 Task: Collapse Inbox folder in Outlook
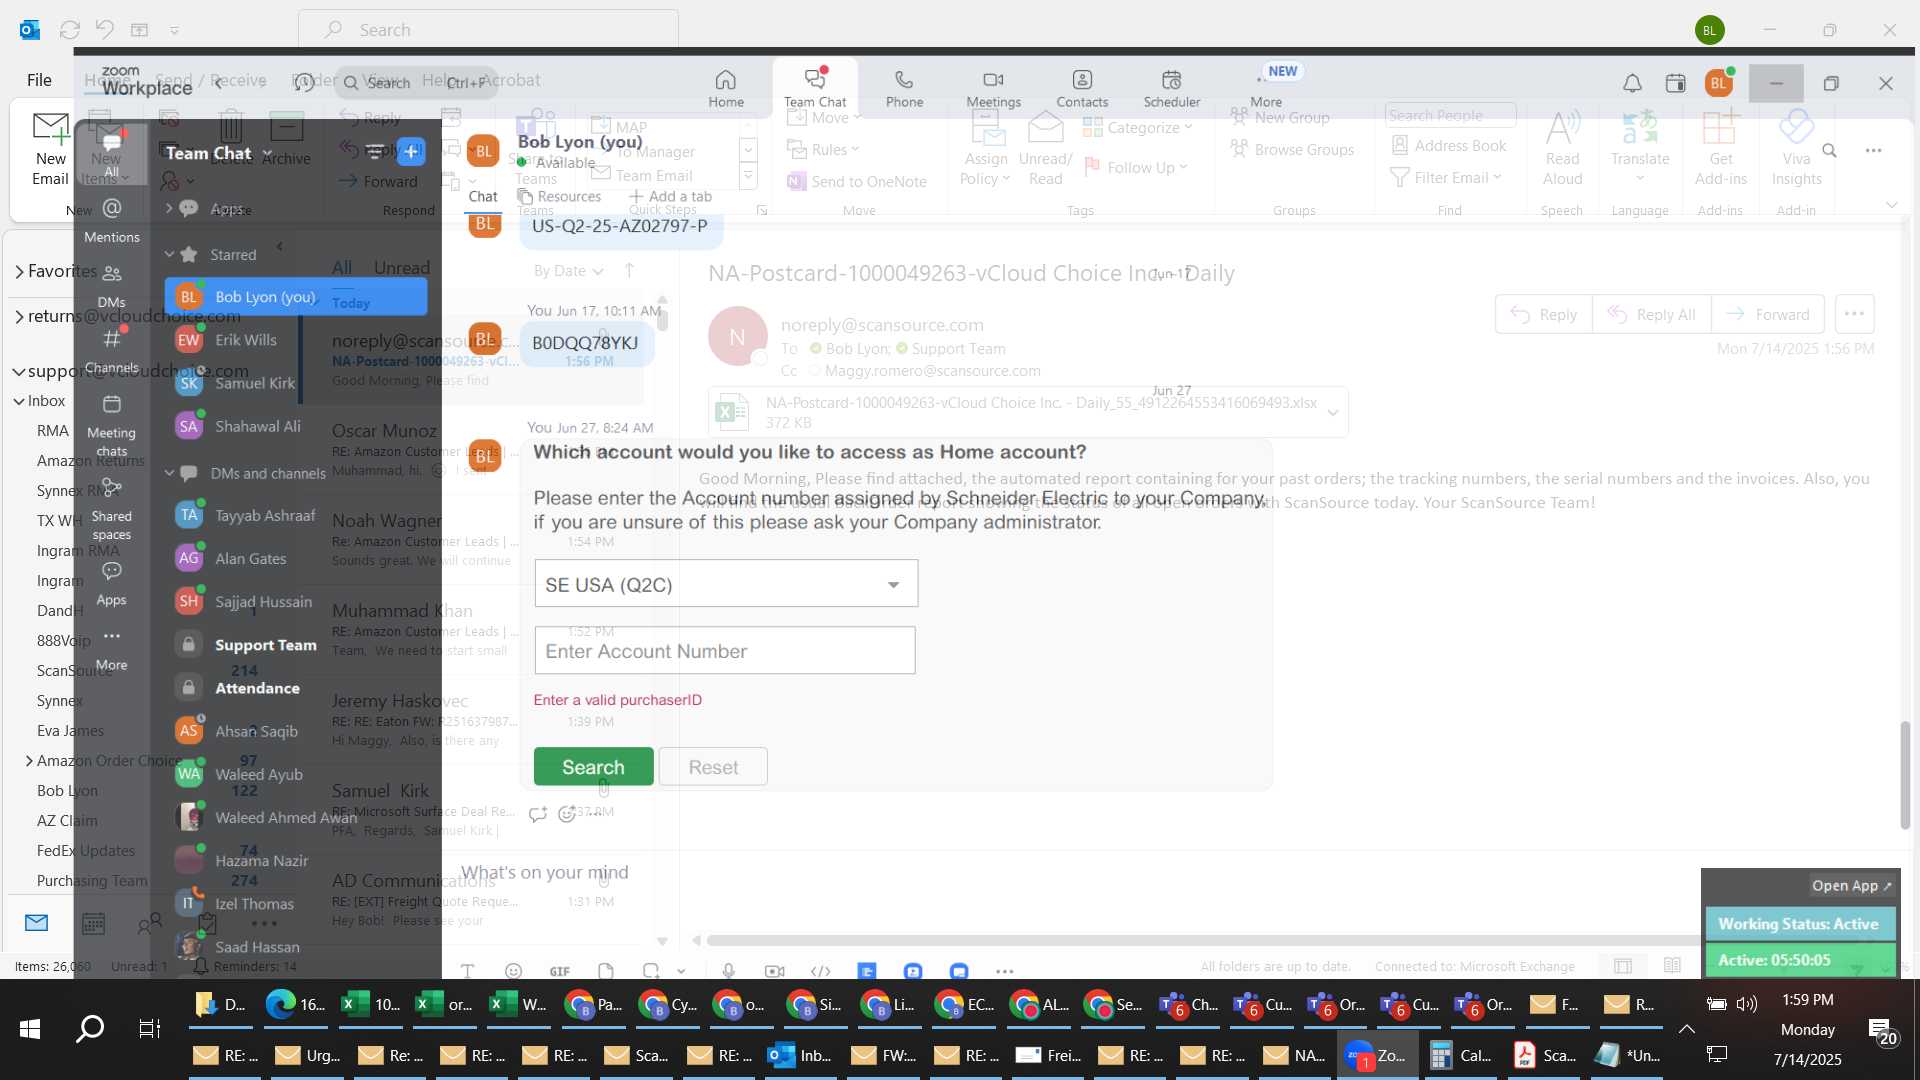tap(19, 401)
